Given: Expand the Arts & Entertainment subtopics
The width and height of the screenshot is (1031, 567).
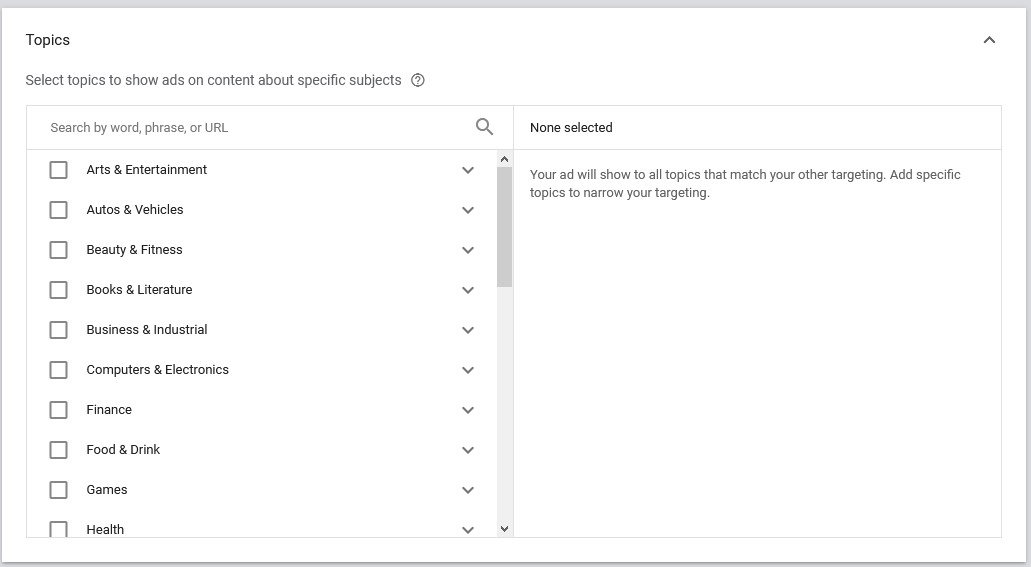Looking at the screenshot, I should [467, 170].
